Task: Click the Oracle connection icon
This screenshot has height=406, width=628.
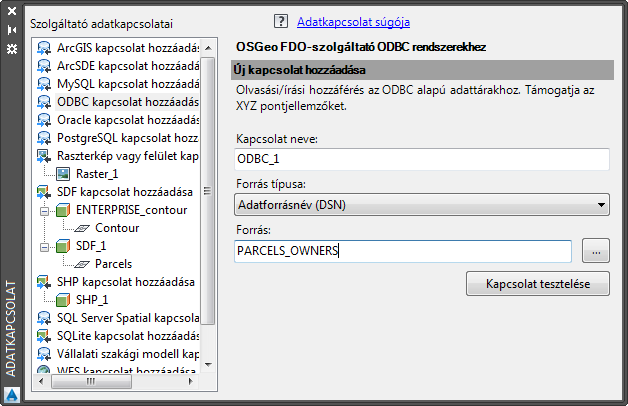Action: (x=44, y=120)
